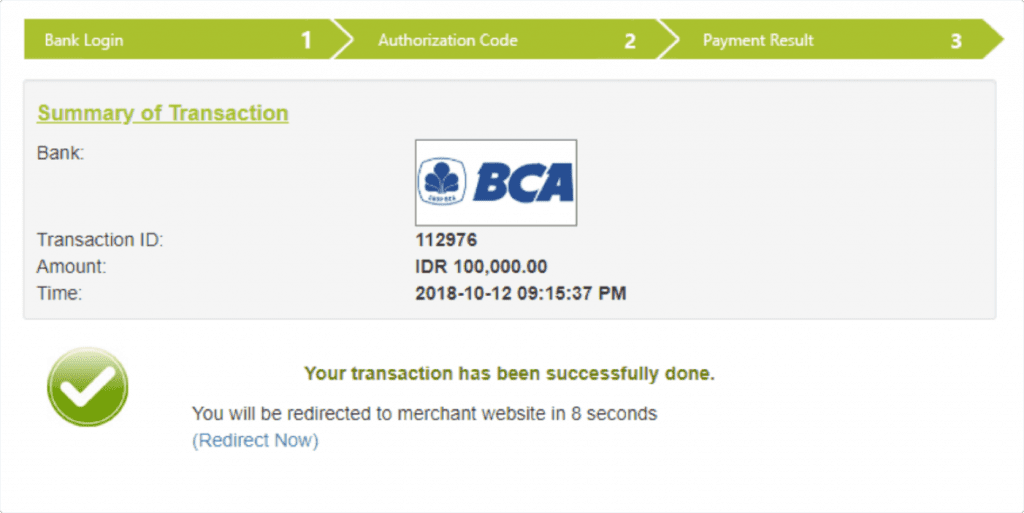Click the transaction ID 112976
The image size is (1024, 513).
446,240
